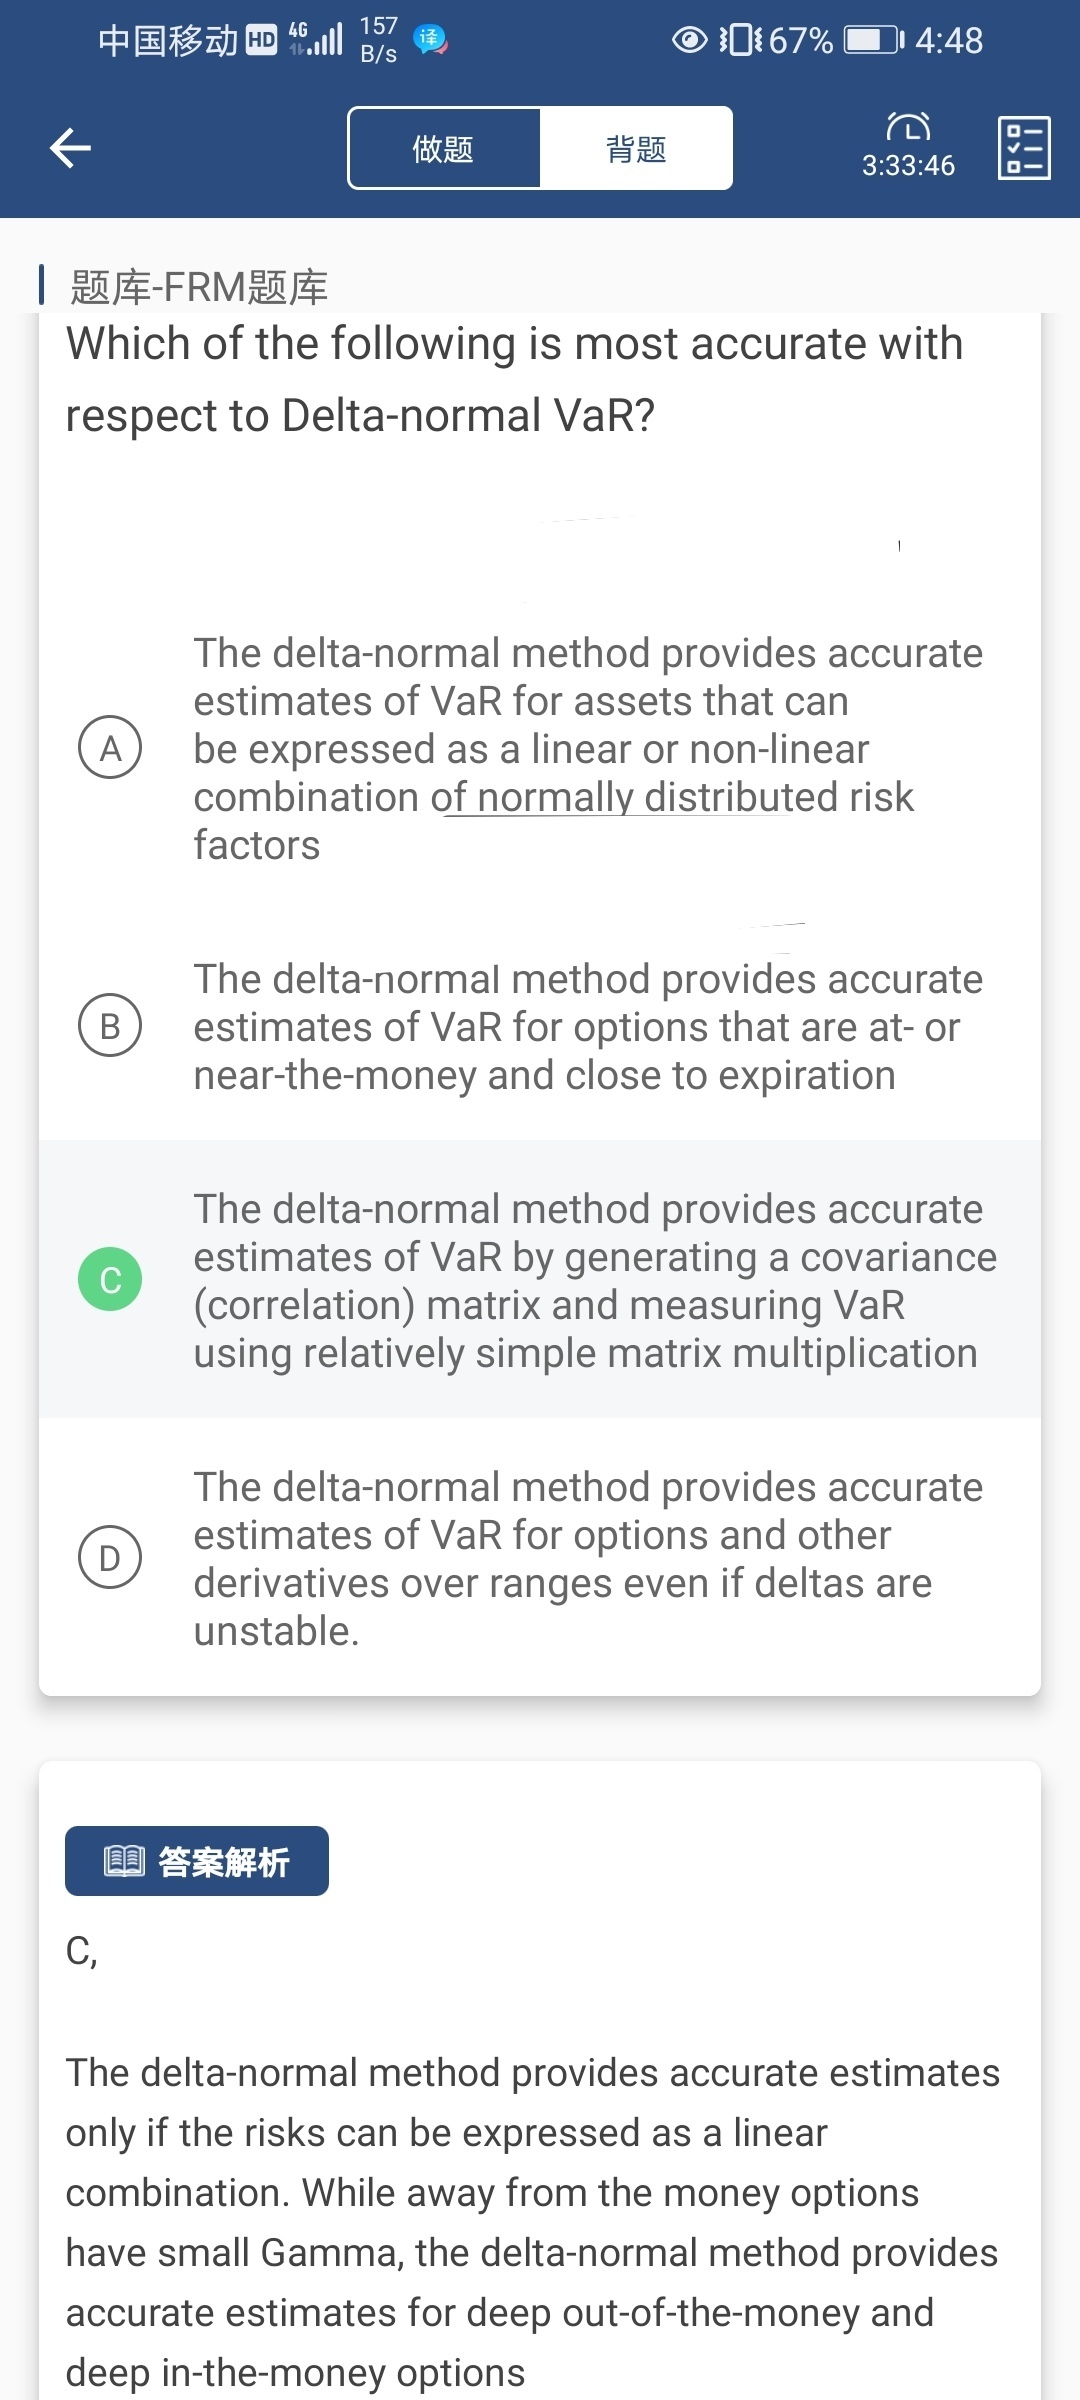Select answer option B radio button

point(110,1026)
